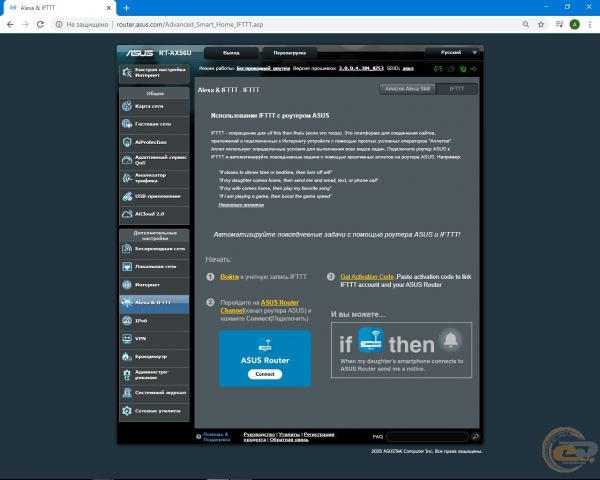Open System Log (Системный журнал) item
This screenshot has width=600, height=480.
pos(154,393)
